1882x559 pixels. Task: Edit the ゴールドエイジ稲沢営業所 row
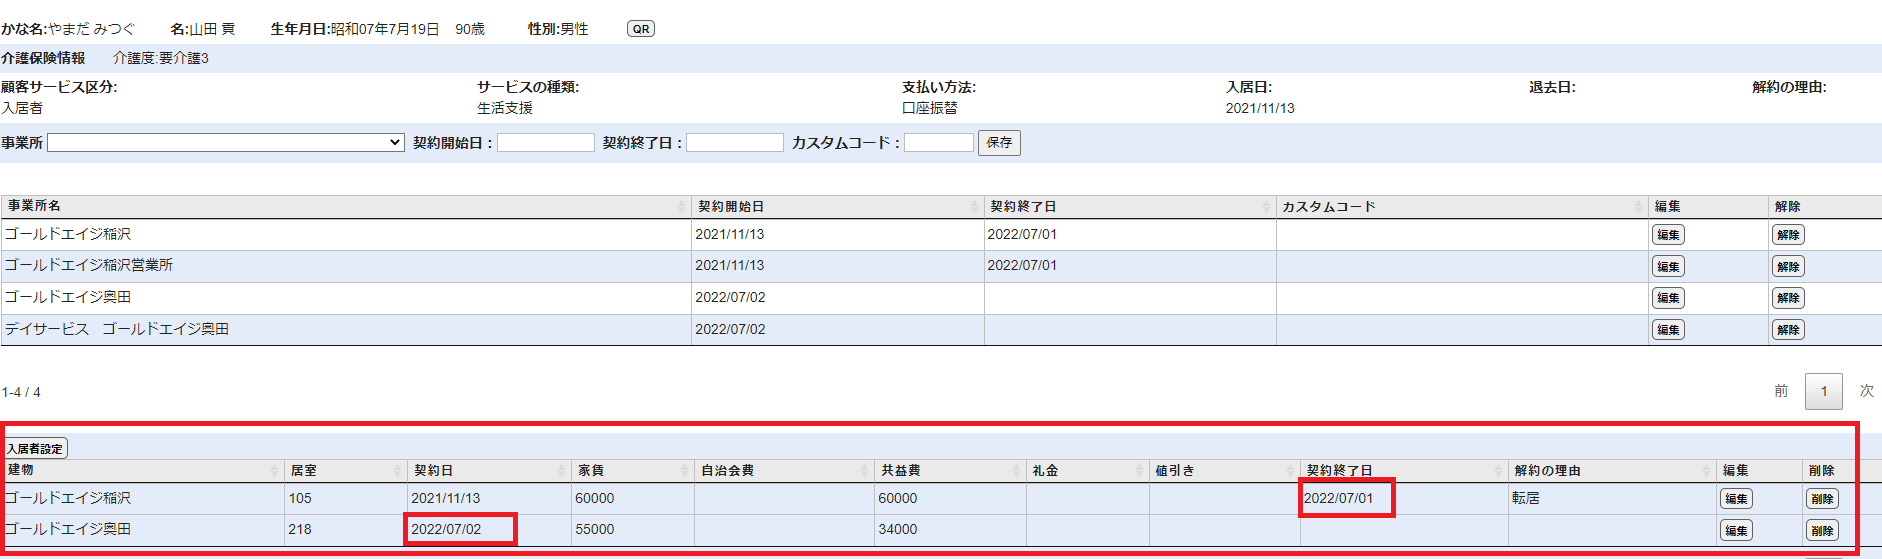[1667, 267]
